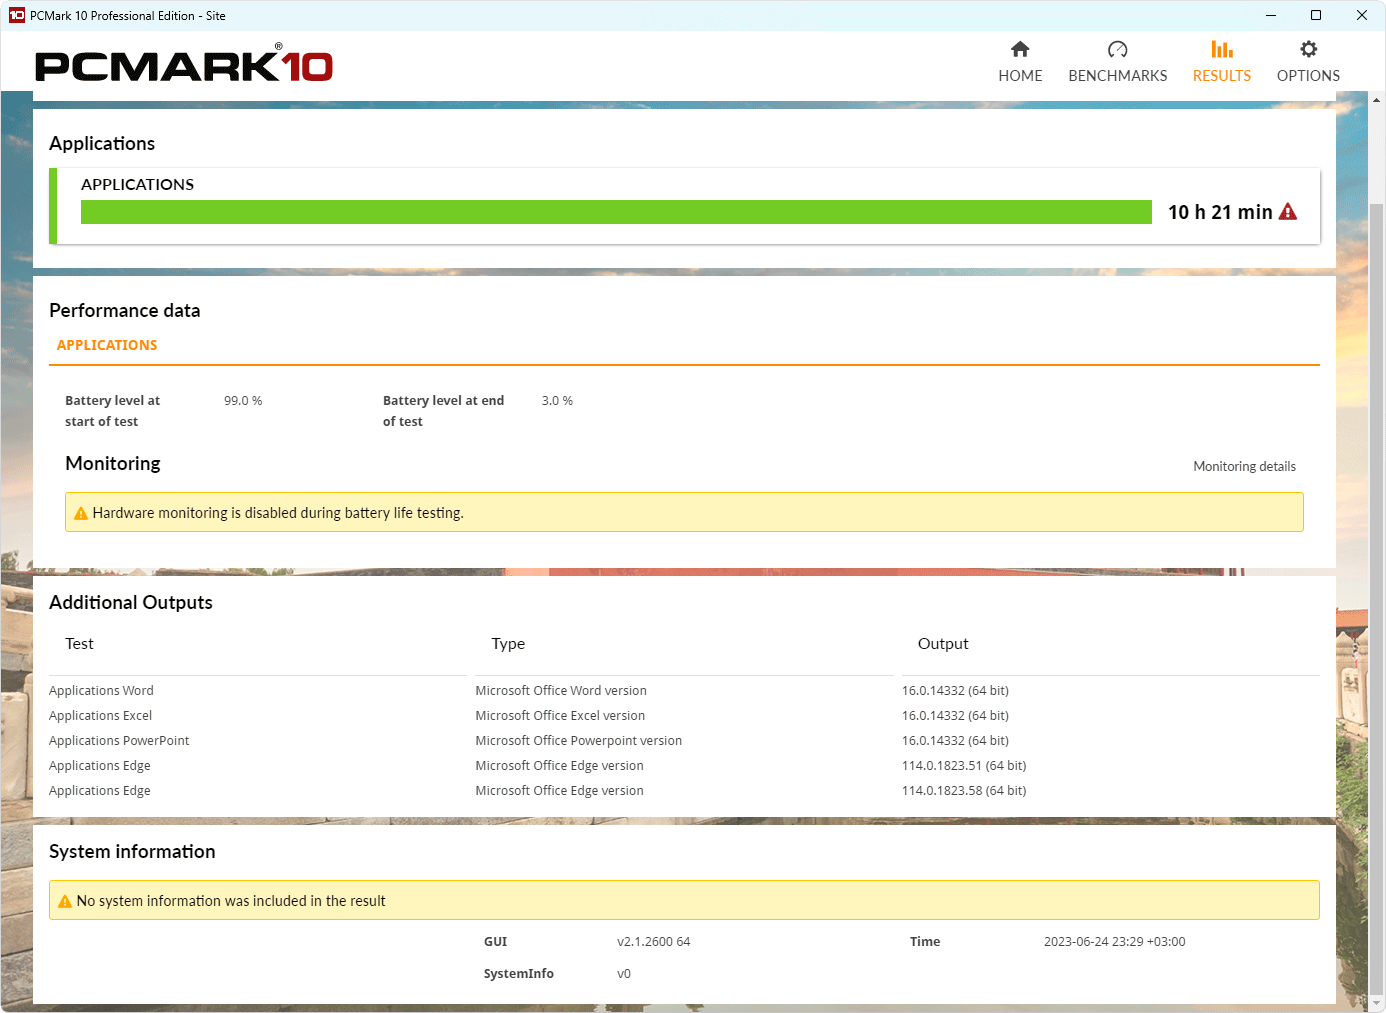This screenshot has height=1013, width=1386.
Task: Click Microsoft Office Powerpoint version text
Action: (578, 741)
